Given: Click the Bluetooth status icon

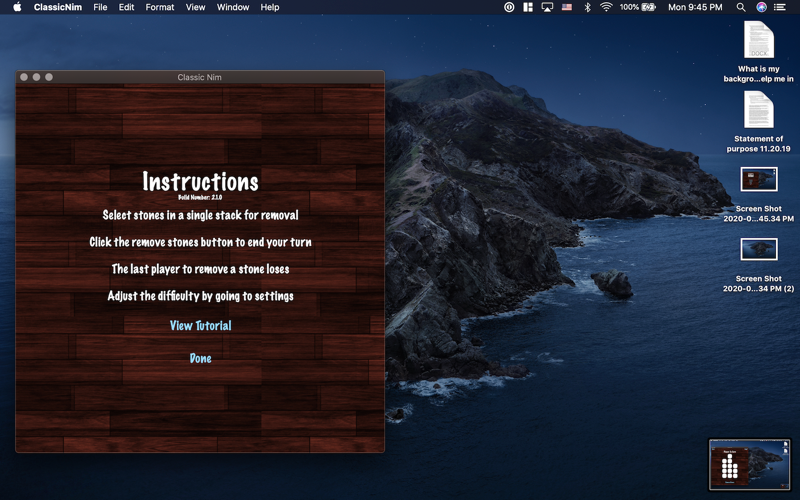Looking at the screenshot, I should click(x=587, y=7).
